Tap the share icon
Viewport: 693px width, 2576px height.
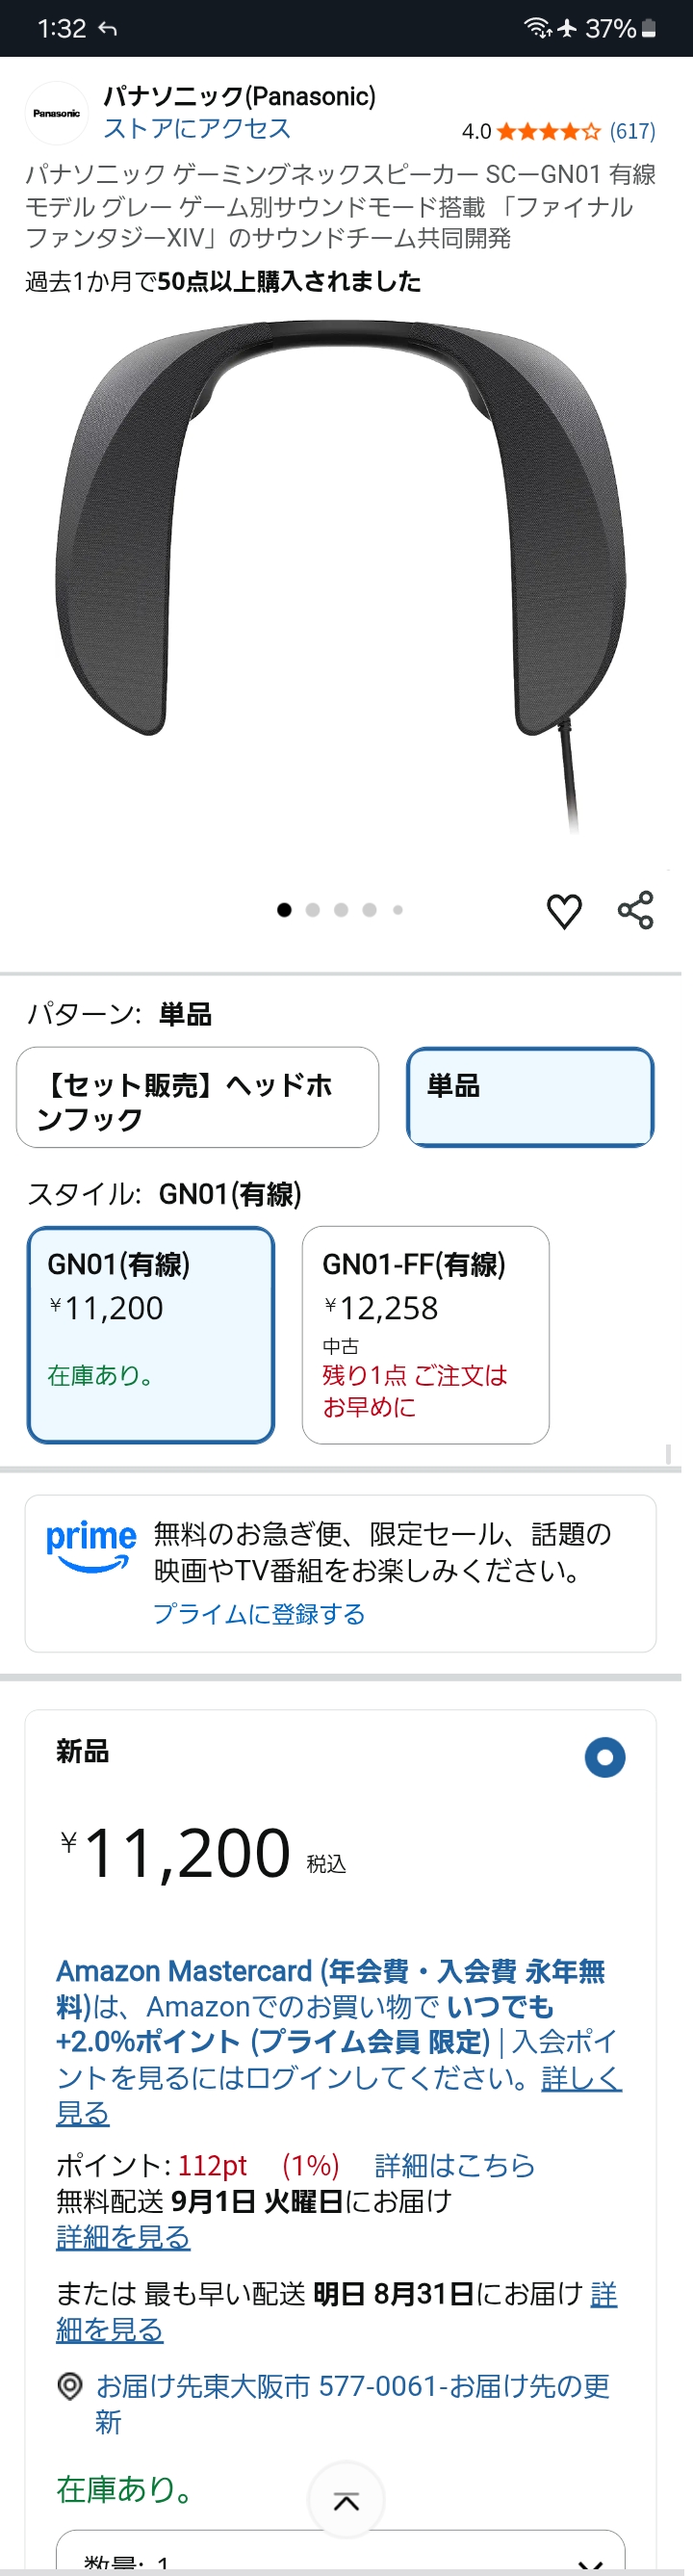tap(635, 910)
